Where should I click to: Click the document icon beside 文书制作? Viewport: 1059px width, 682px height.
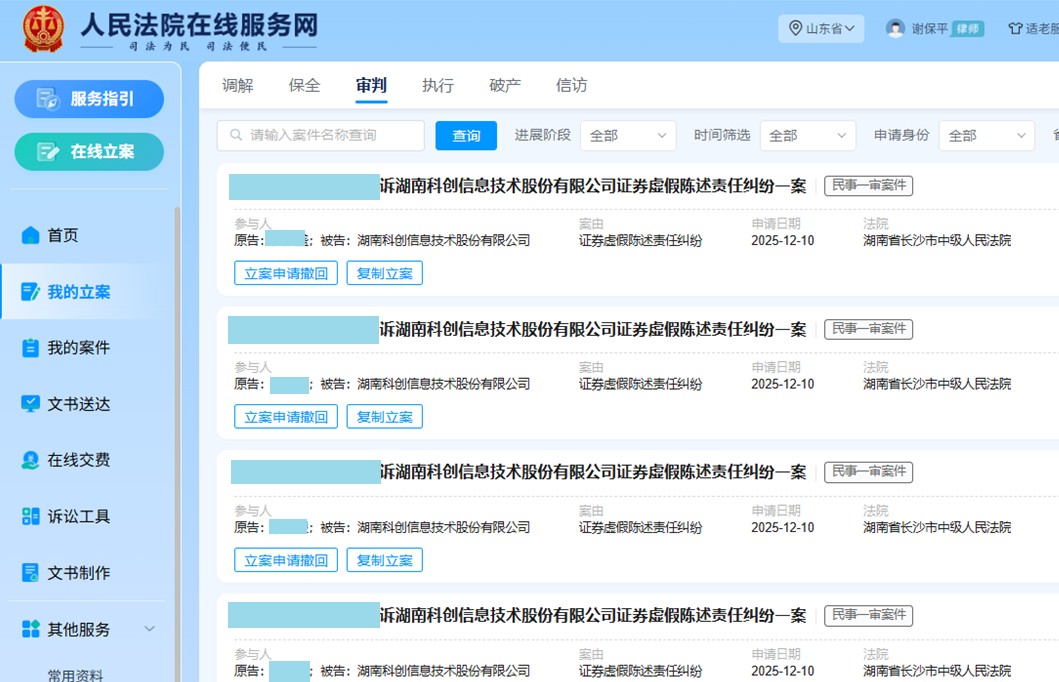(30, 573)
